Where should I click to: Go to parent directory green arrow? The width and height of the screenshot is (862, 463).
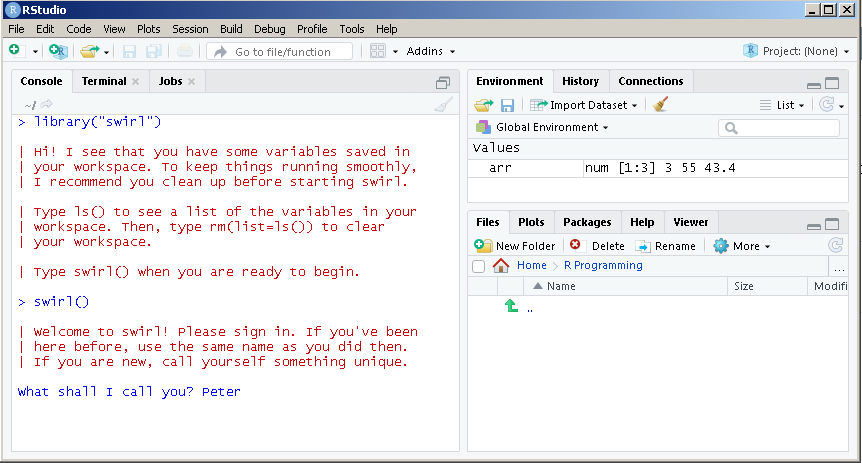point(511,306)
